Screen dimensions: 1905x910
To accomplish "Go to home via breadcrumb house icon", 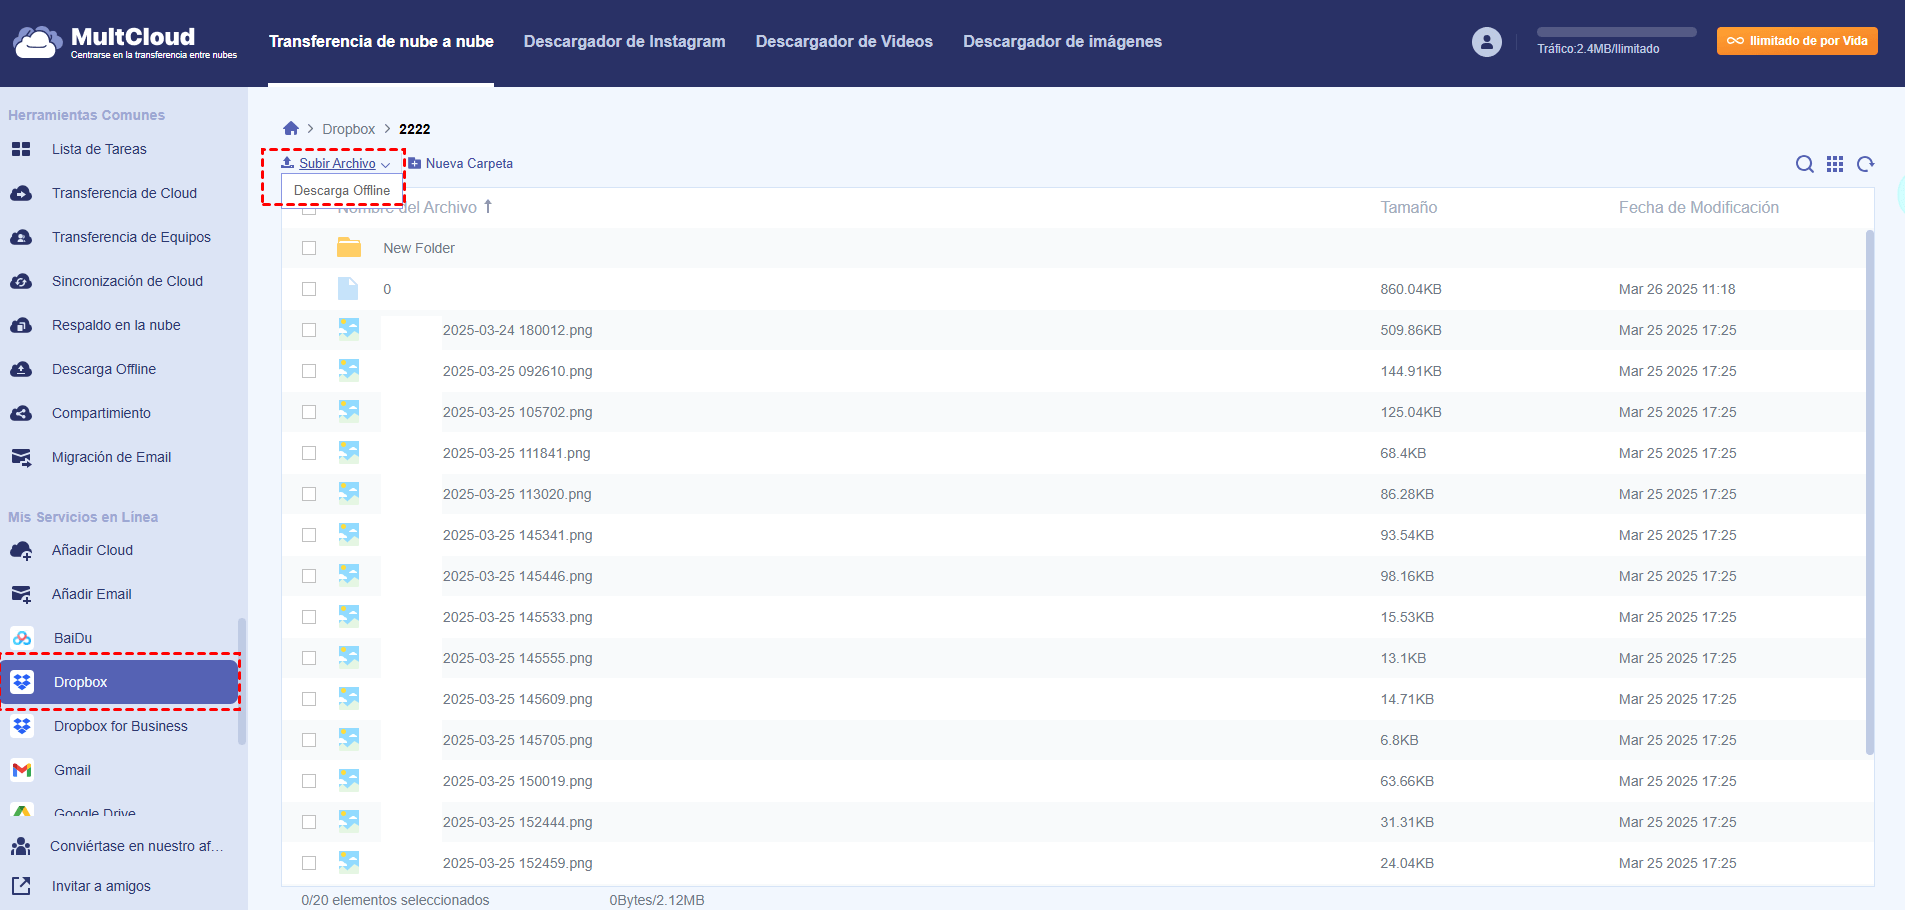I will tap(291, 128).
